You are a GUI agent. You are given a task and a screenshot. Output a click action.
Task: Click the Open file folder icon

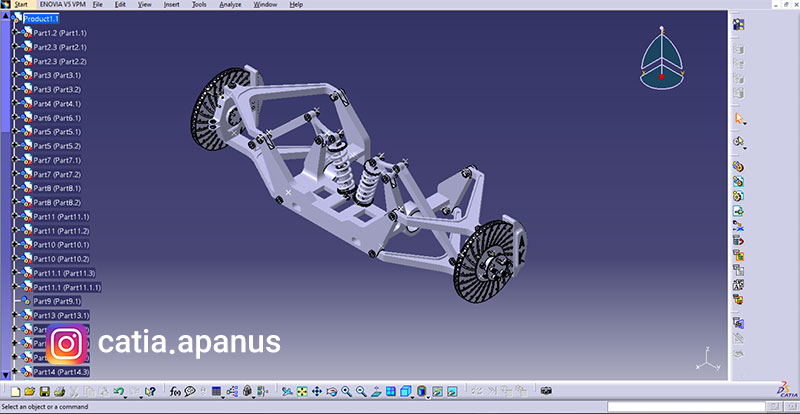[30, 392]
